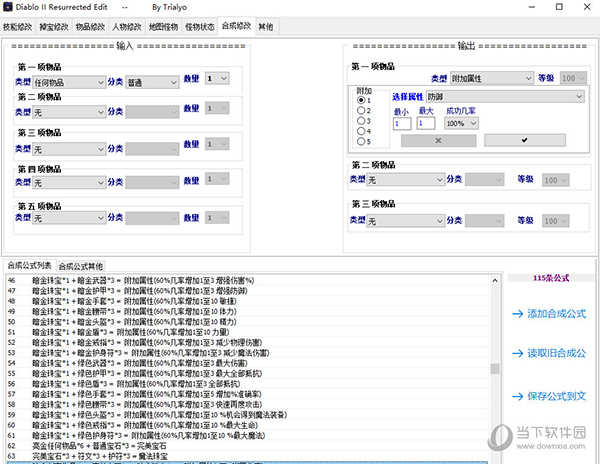Select formula row 51
This screenshot has height=464, width=600.
pyautogui.click(x=247, y=332)
